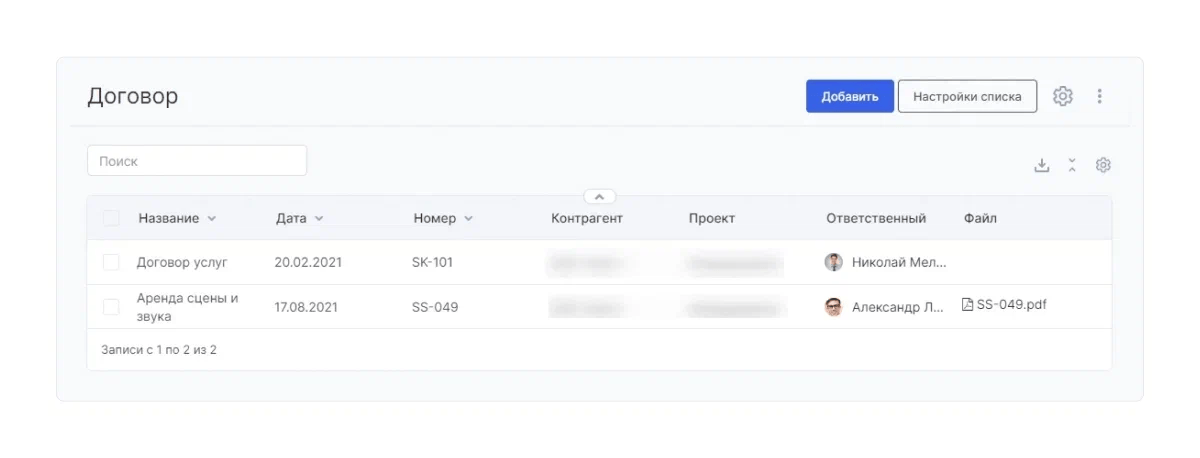Click the collapse rows double-chevron icon

click(x=1072, y=165)
